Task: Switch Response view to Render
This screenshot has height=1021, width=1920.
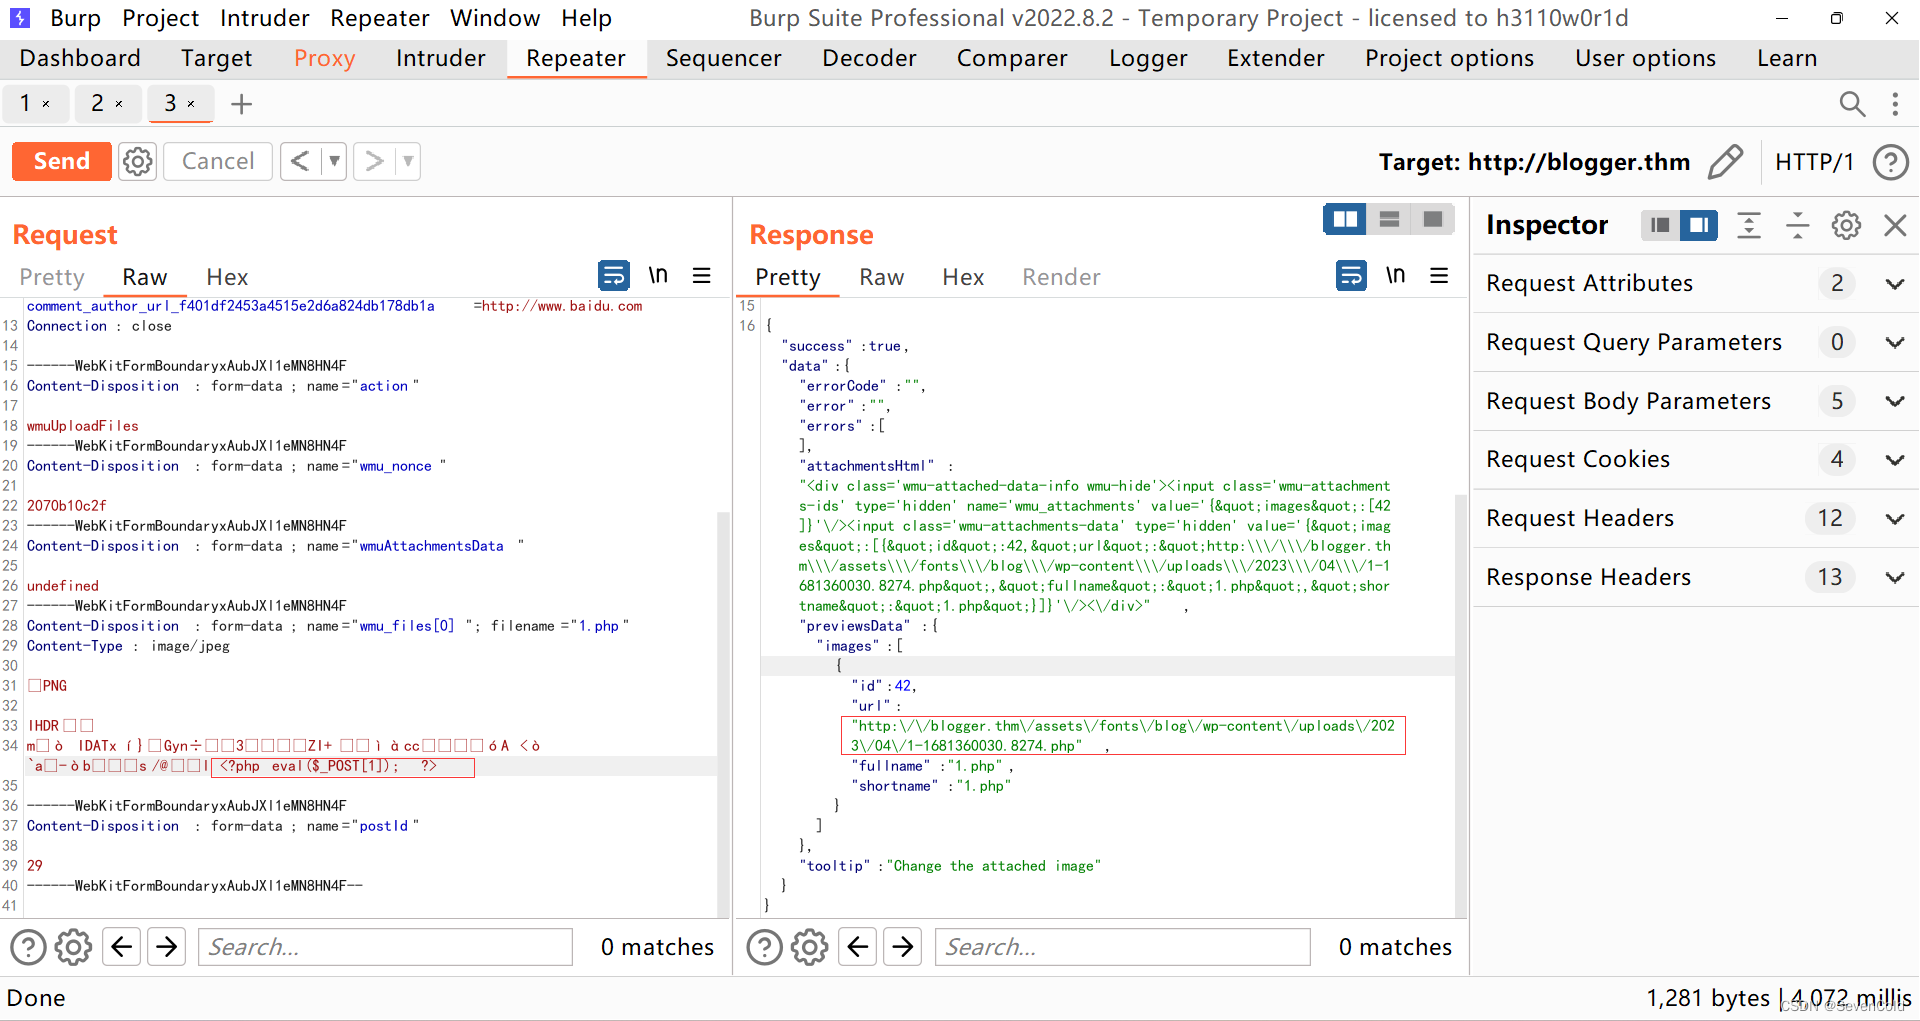Action: click(x=1061, y=277)
